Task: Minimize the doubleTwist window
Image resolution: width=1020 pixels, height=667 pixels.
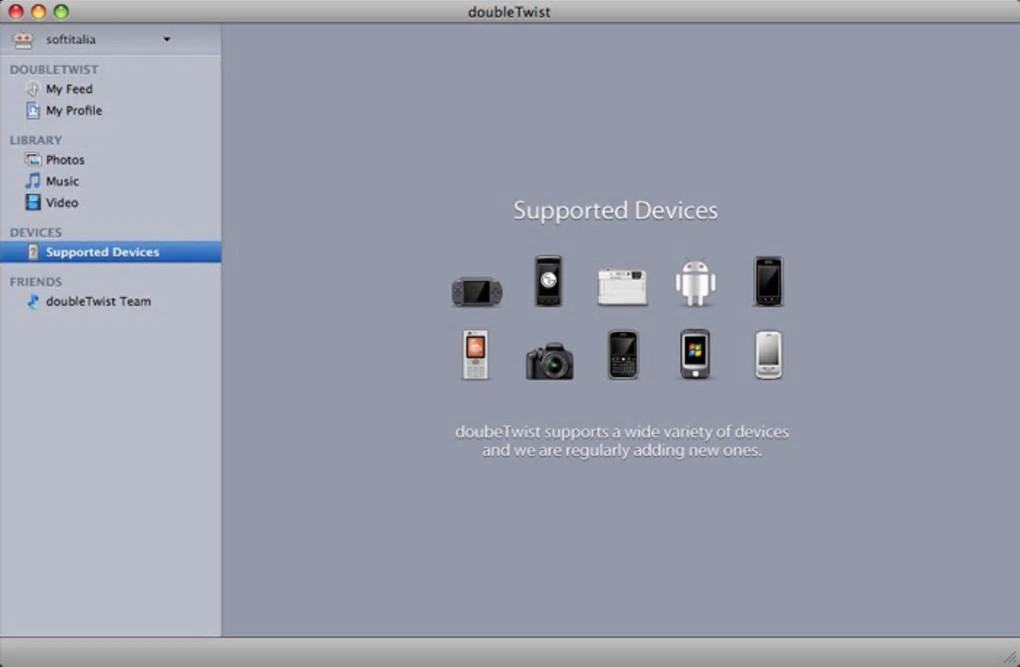Action: [x=38, y=11]
